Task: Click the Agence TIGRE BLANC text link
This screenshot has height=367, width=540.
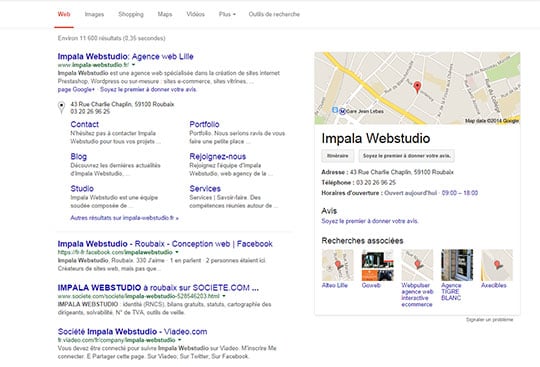Action: pos(451,292)
